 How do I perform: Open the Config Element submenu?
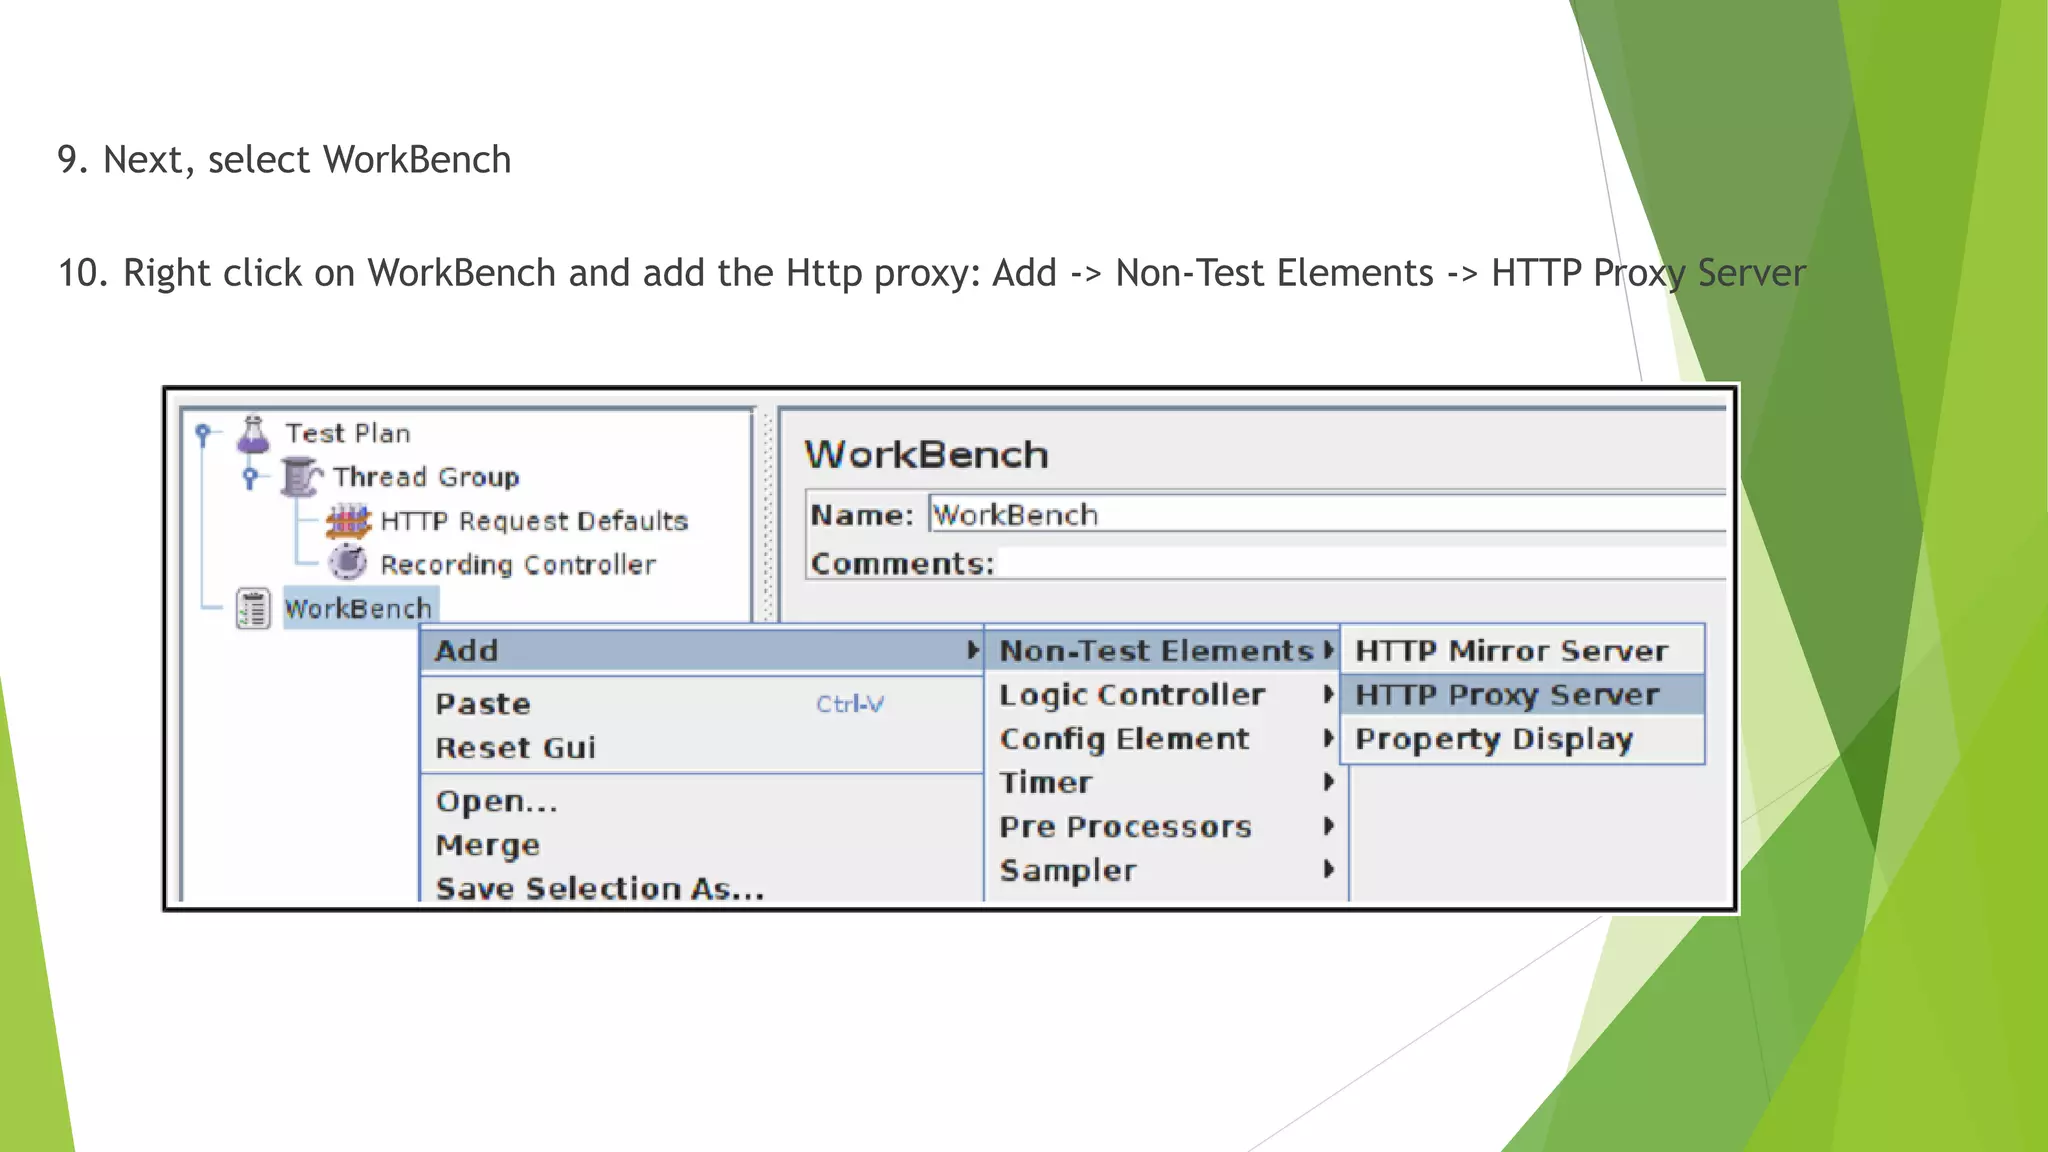(1162, 739)
